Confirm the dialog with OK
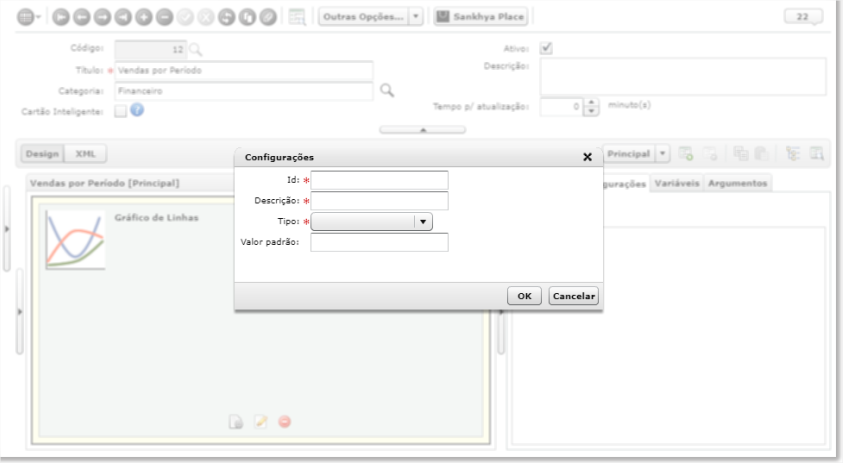 tap(524, 296)
